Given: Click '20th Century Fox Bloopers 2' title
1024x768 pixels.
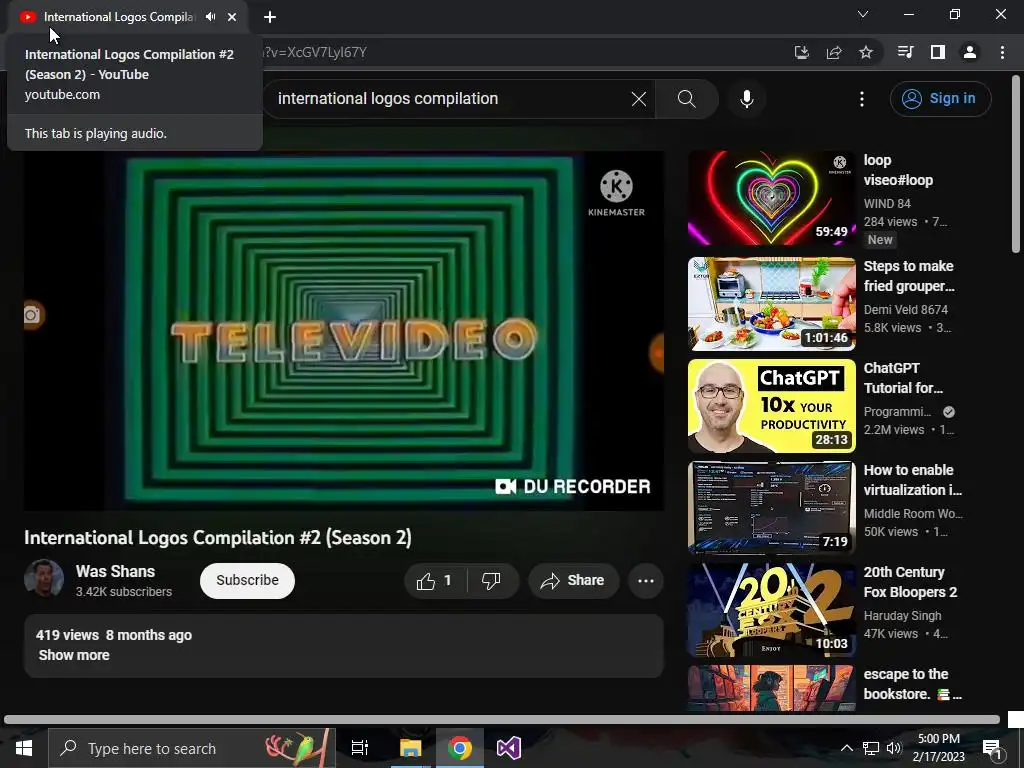Looking at the screenshot, I should (x=910, y=582).
